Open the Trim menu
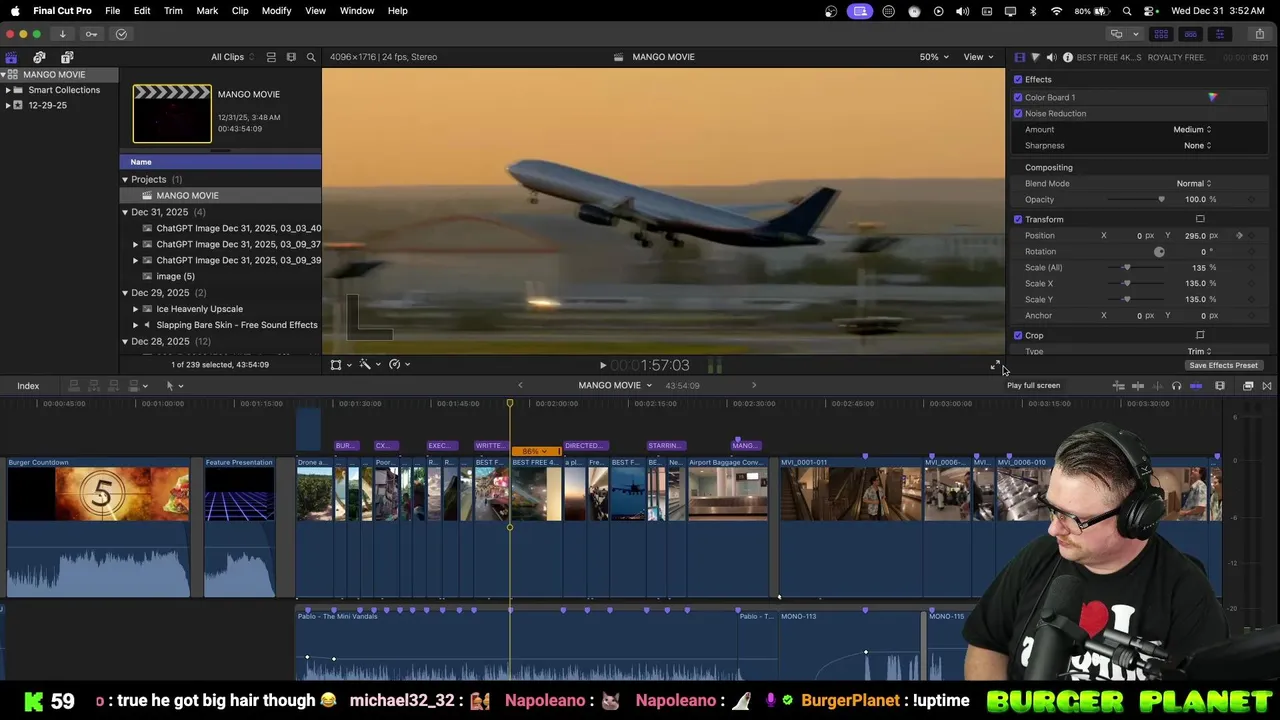 [173, 11]
